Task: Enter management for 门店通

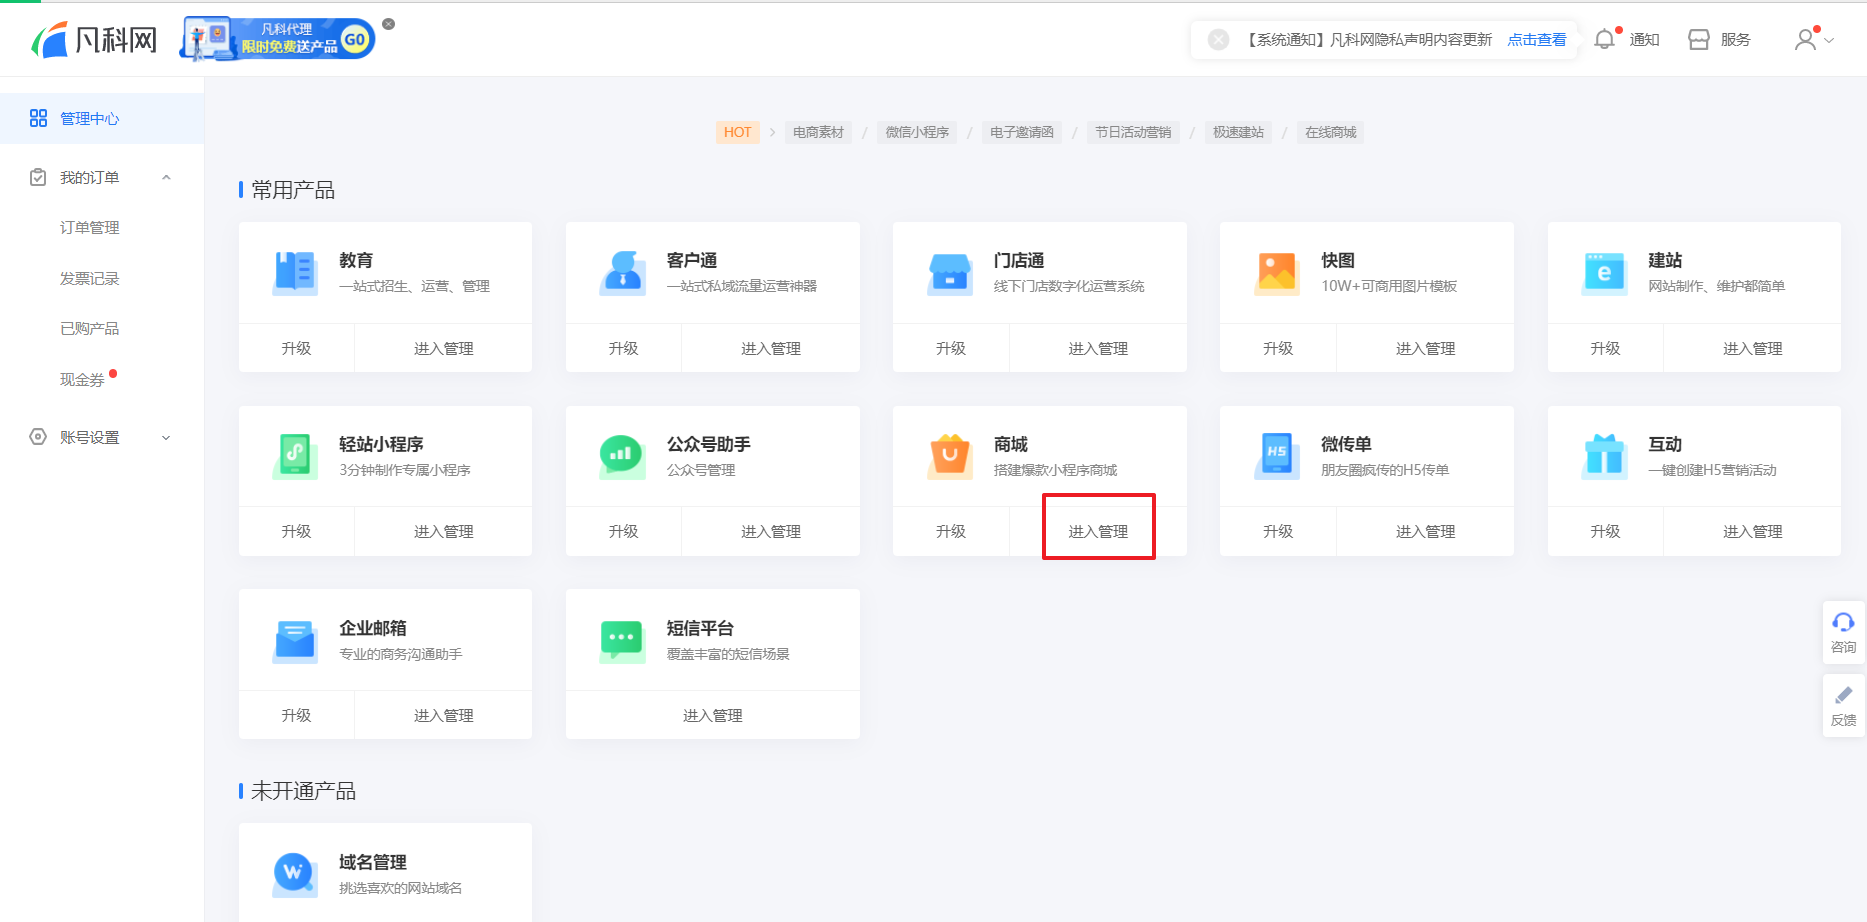Action: click(1098, 348)
